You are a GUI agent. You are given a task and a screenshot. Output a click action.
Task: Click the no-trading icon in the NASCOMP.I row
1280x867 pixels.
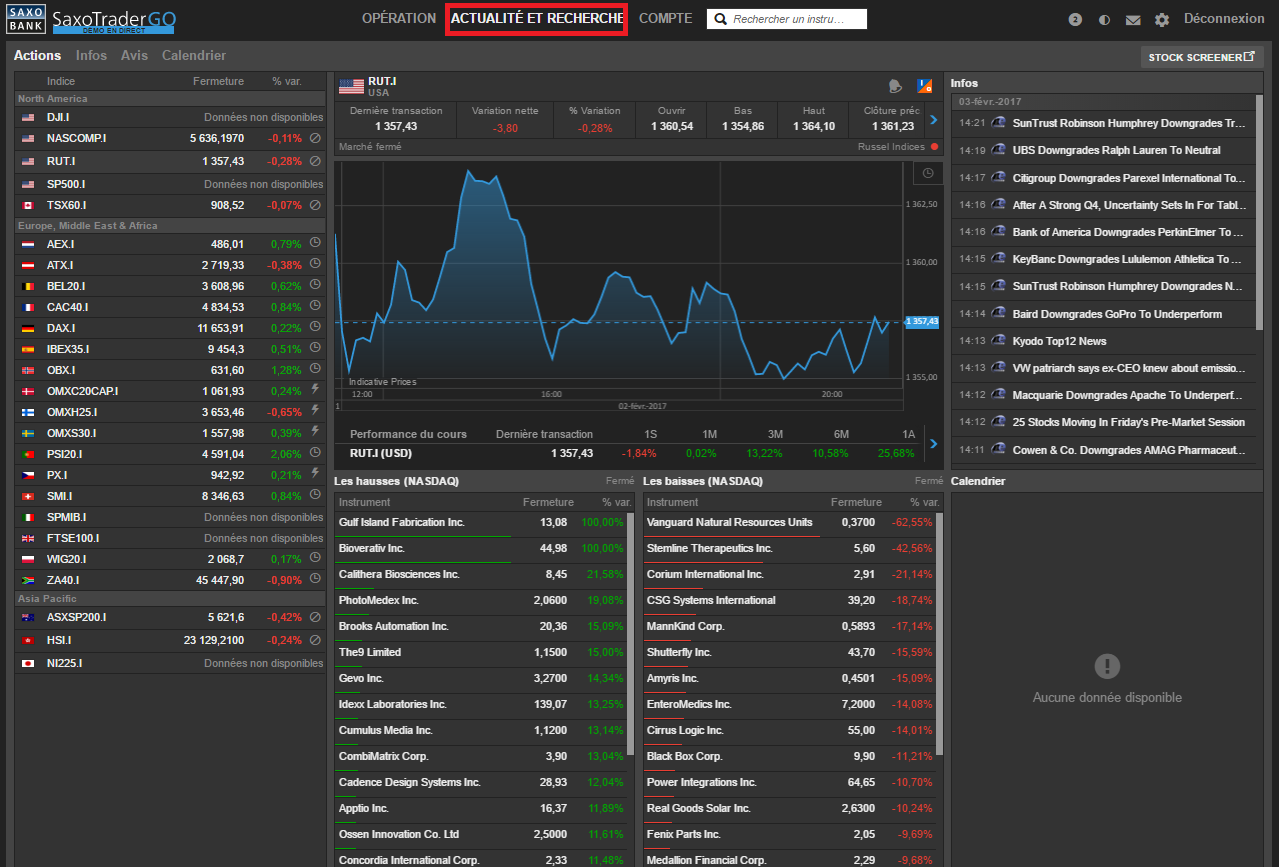coord(315,138)
